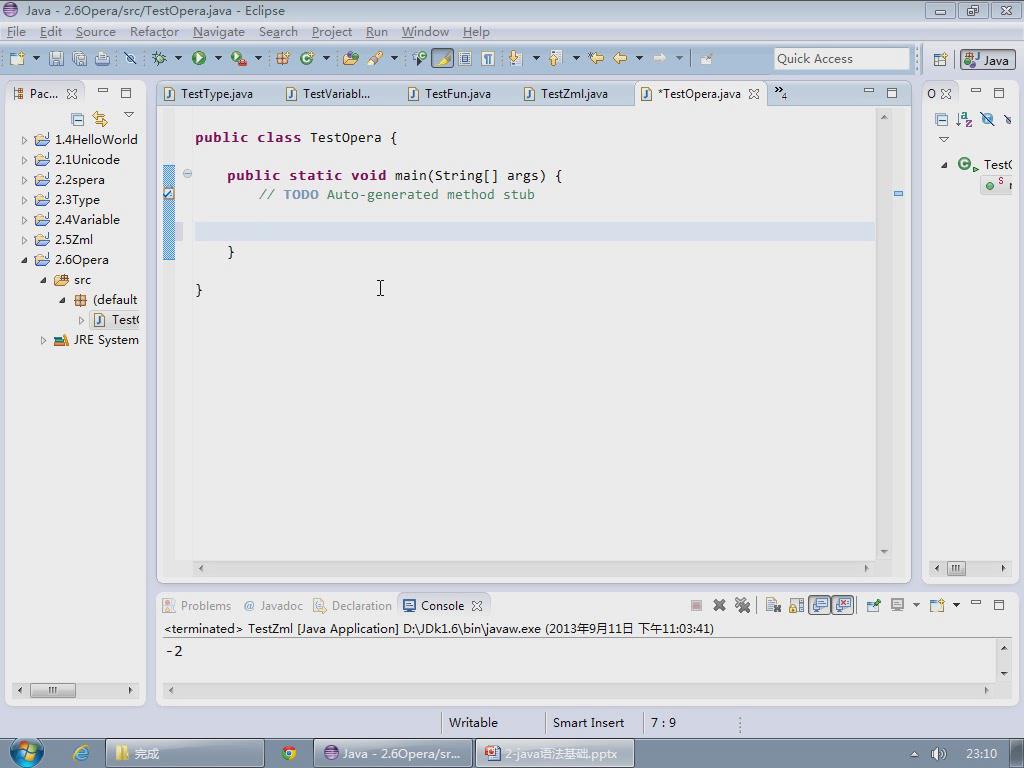Screen dimensions: 1024x768
Task: Toggle Block Selection Mode button
Action: (x=465, y=59)
